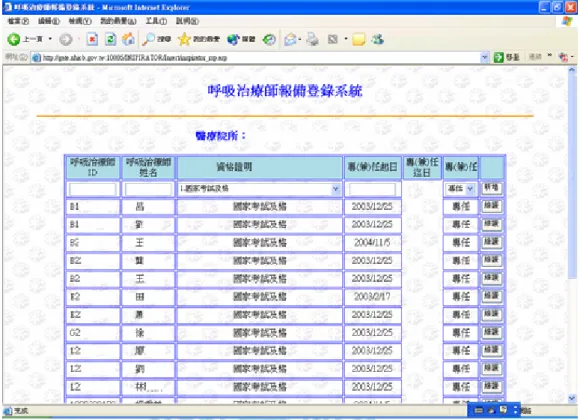Click the page icon in address bar

click(36, 58)
